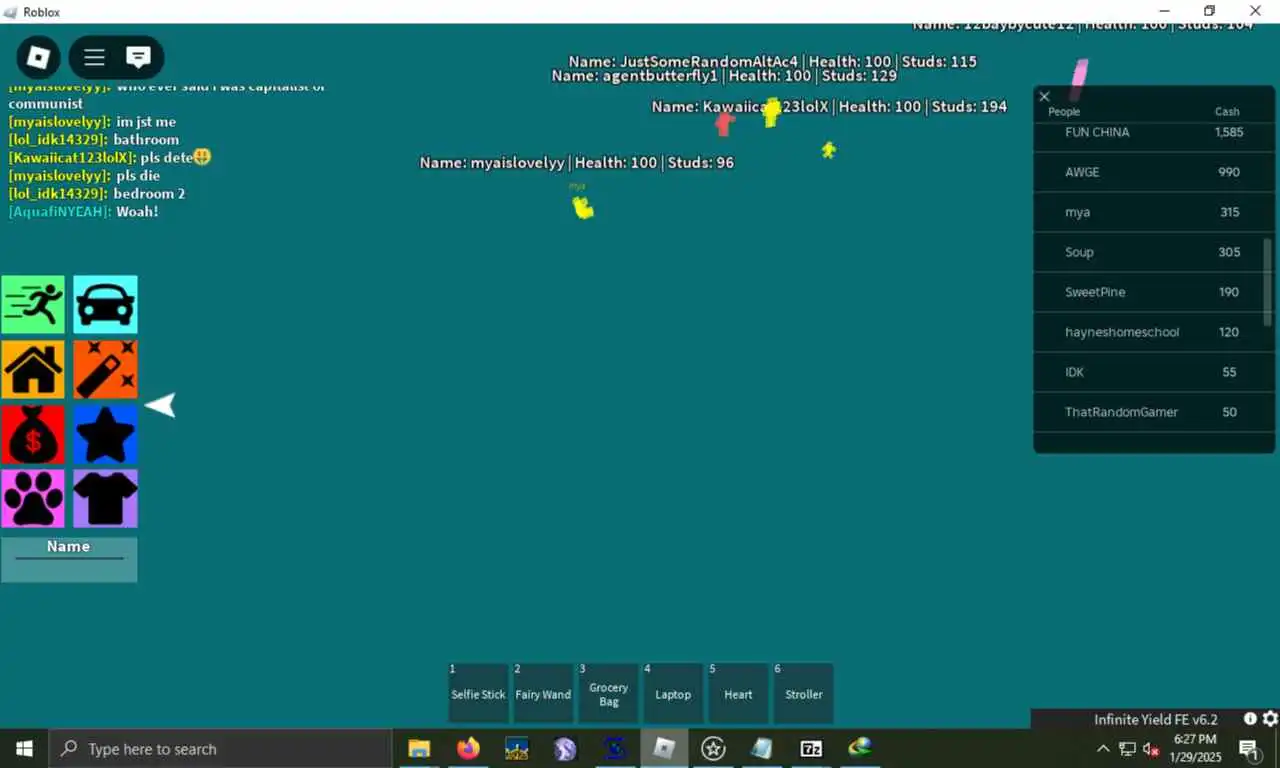Image resolution: width=1280 pixels, height=768 pixels.
Task: Click the green running person icon
Action: [33, 304]
